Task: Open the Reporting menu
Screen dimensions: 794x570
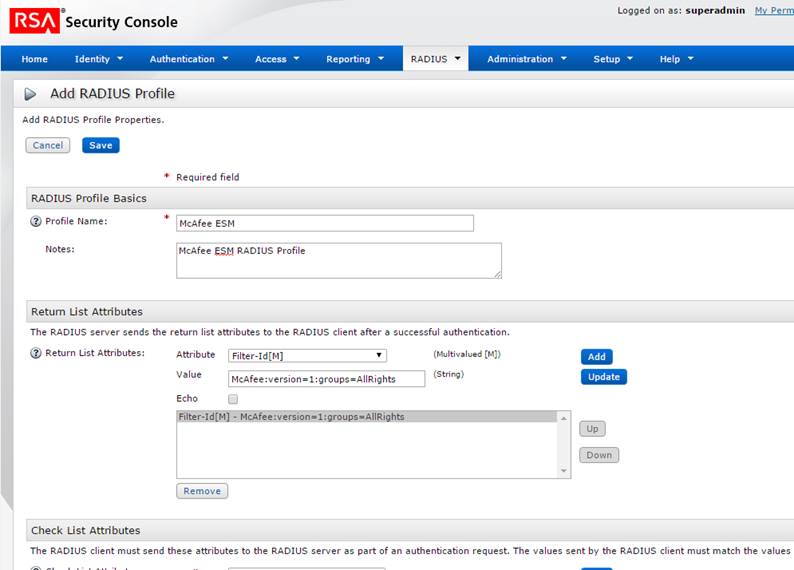Action: point(355,59)
